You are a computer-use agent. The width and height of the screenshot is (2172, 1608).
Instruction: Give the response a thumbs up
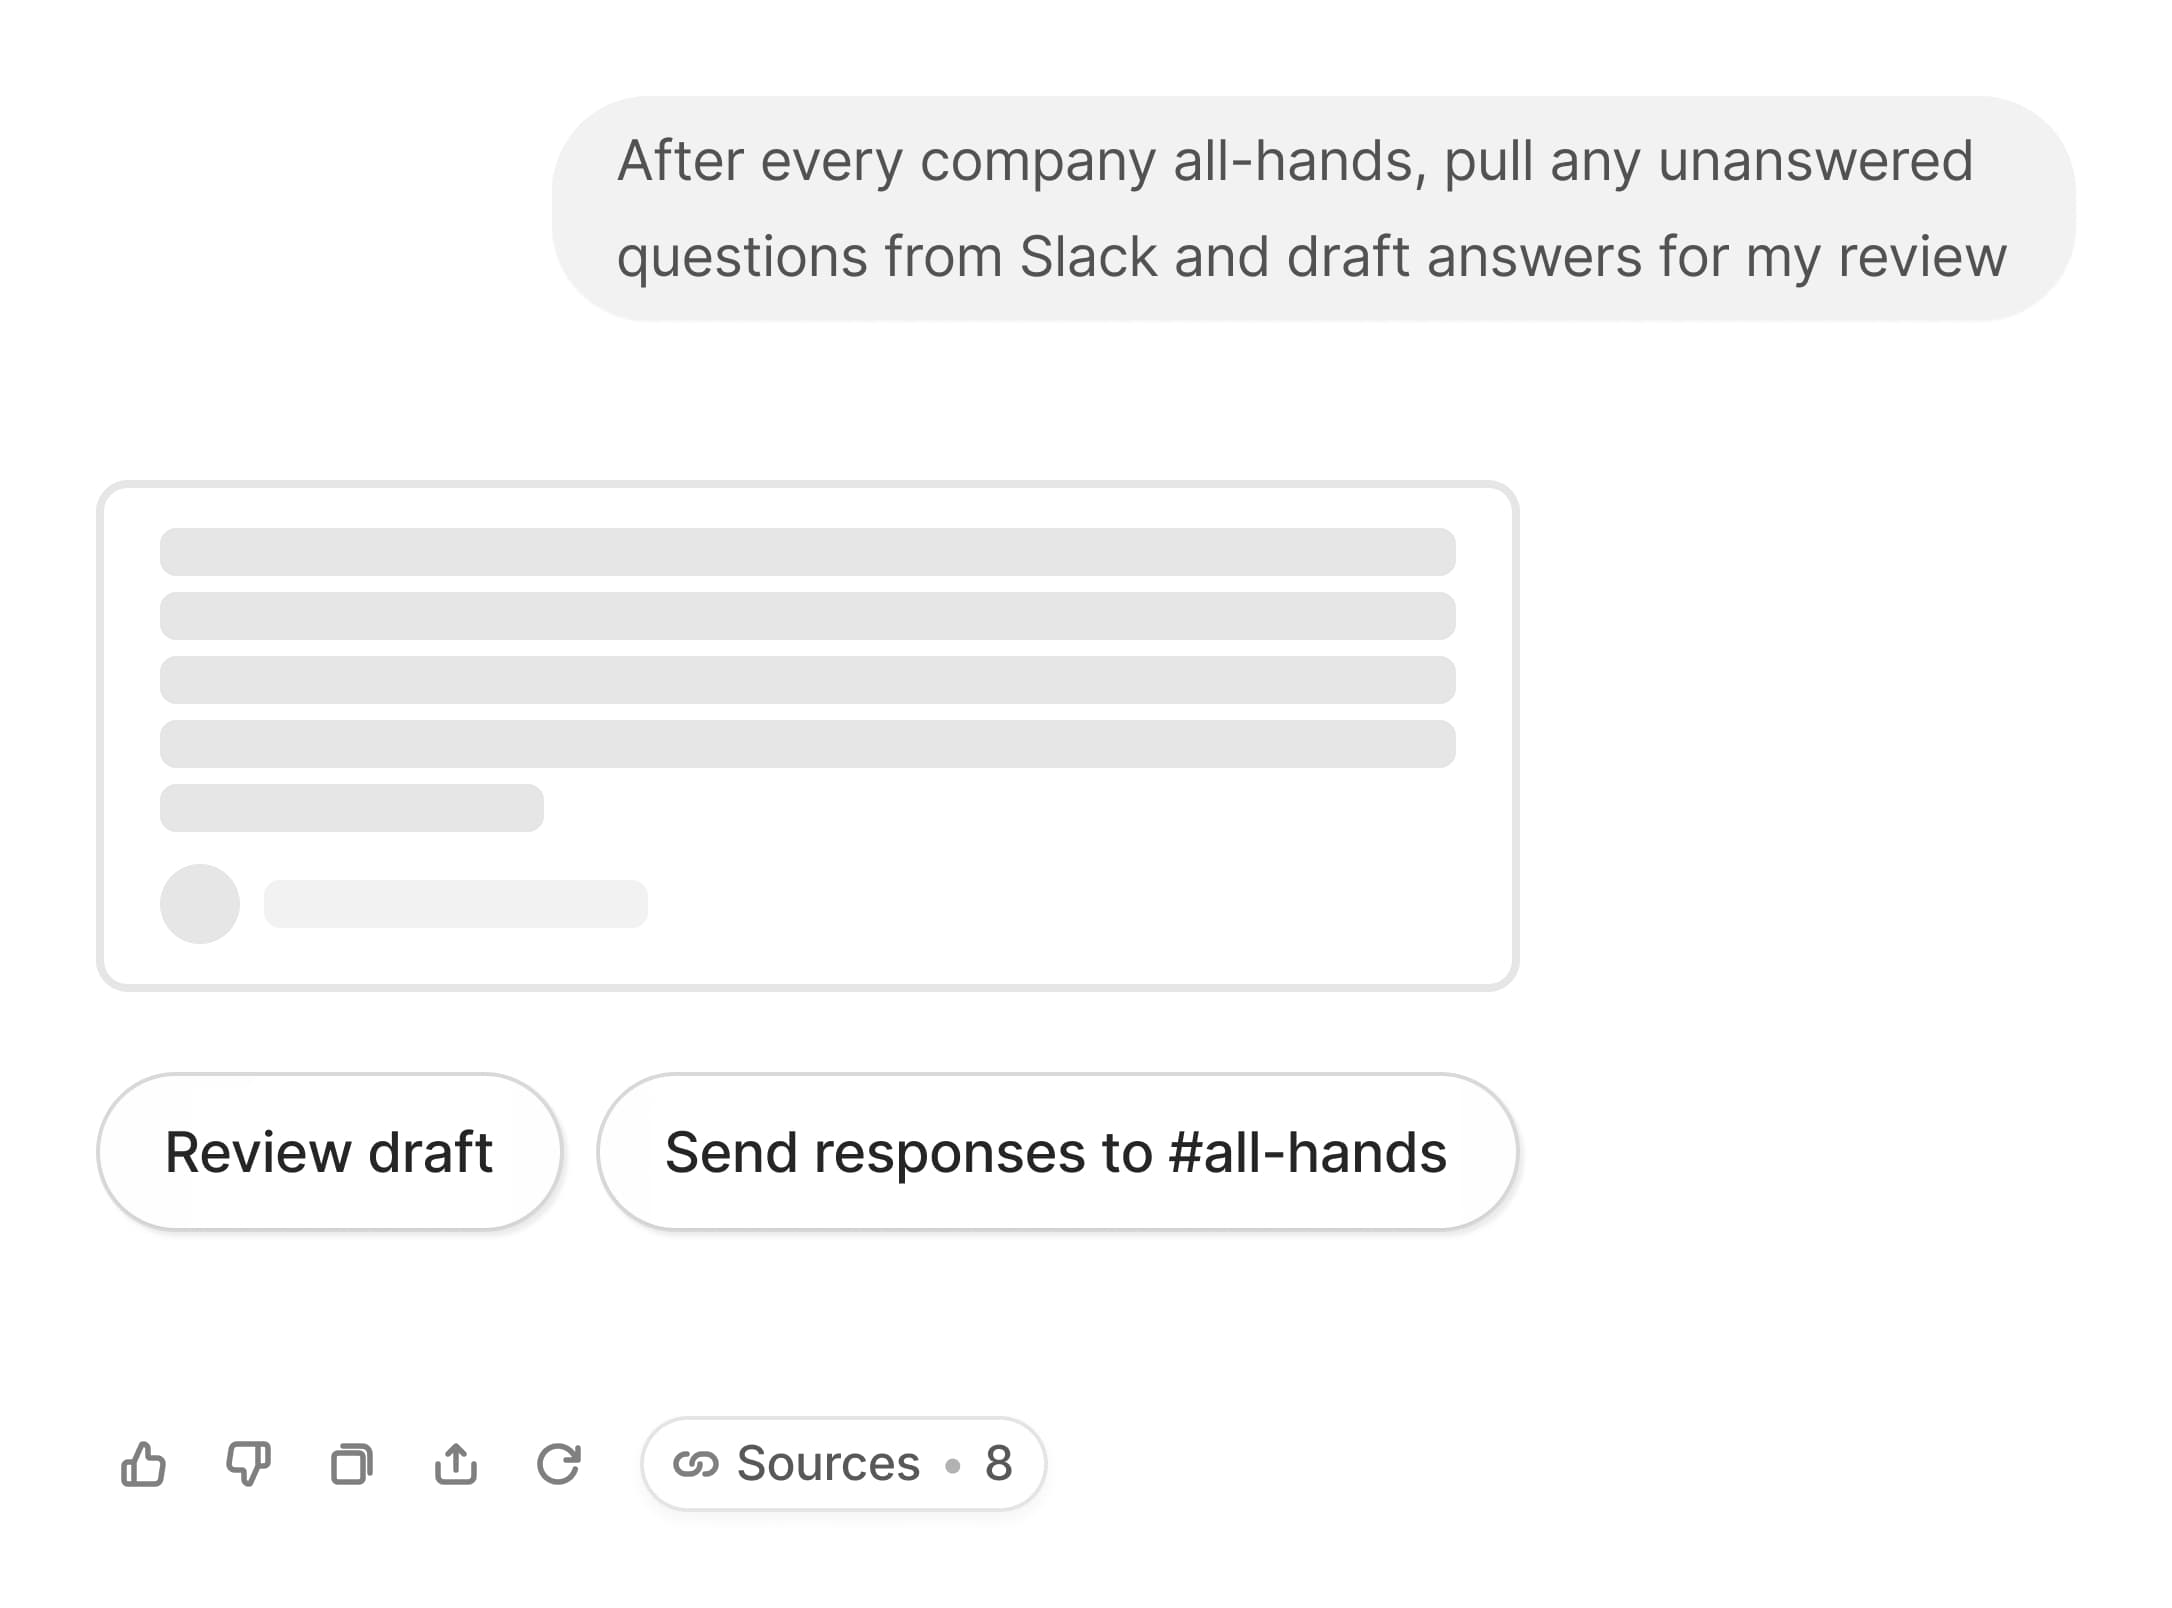145,1463
